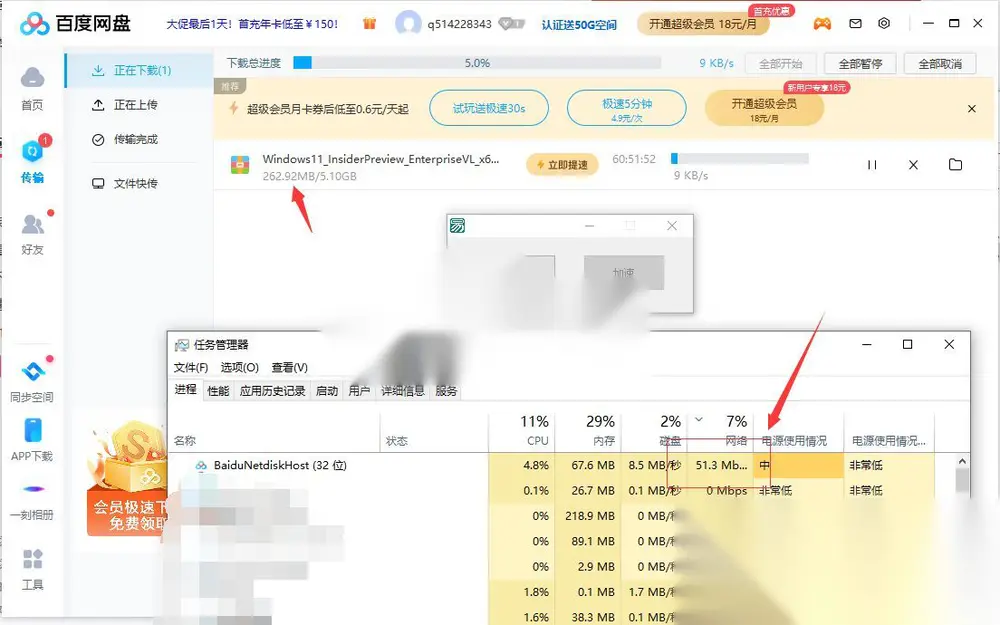Switch to 用户 tab in Task Manager
Screen dimensions: 1000x625
(359, 391)
